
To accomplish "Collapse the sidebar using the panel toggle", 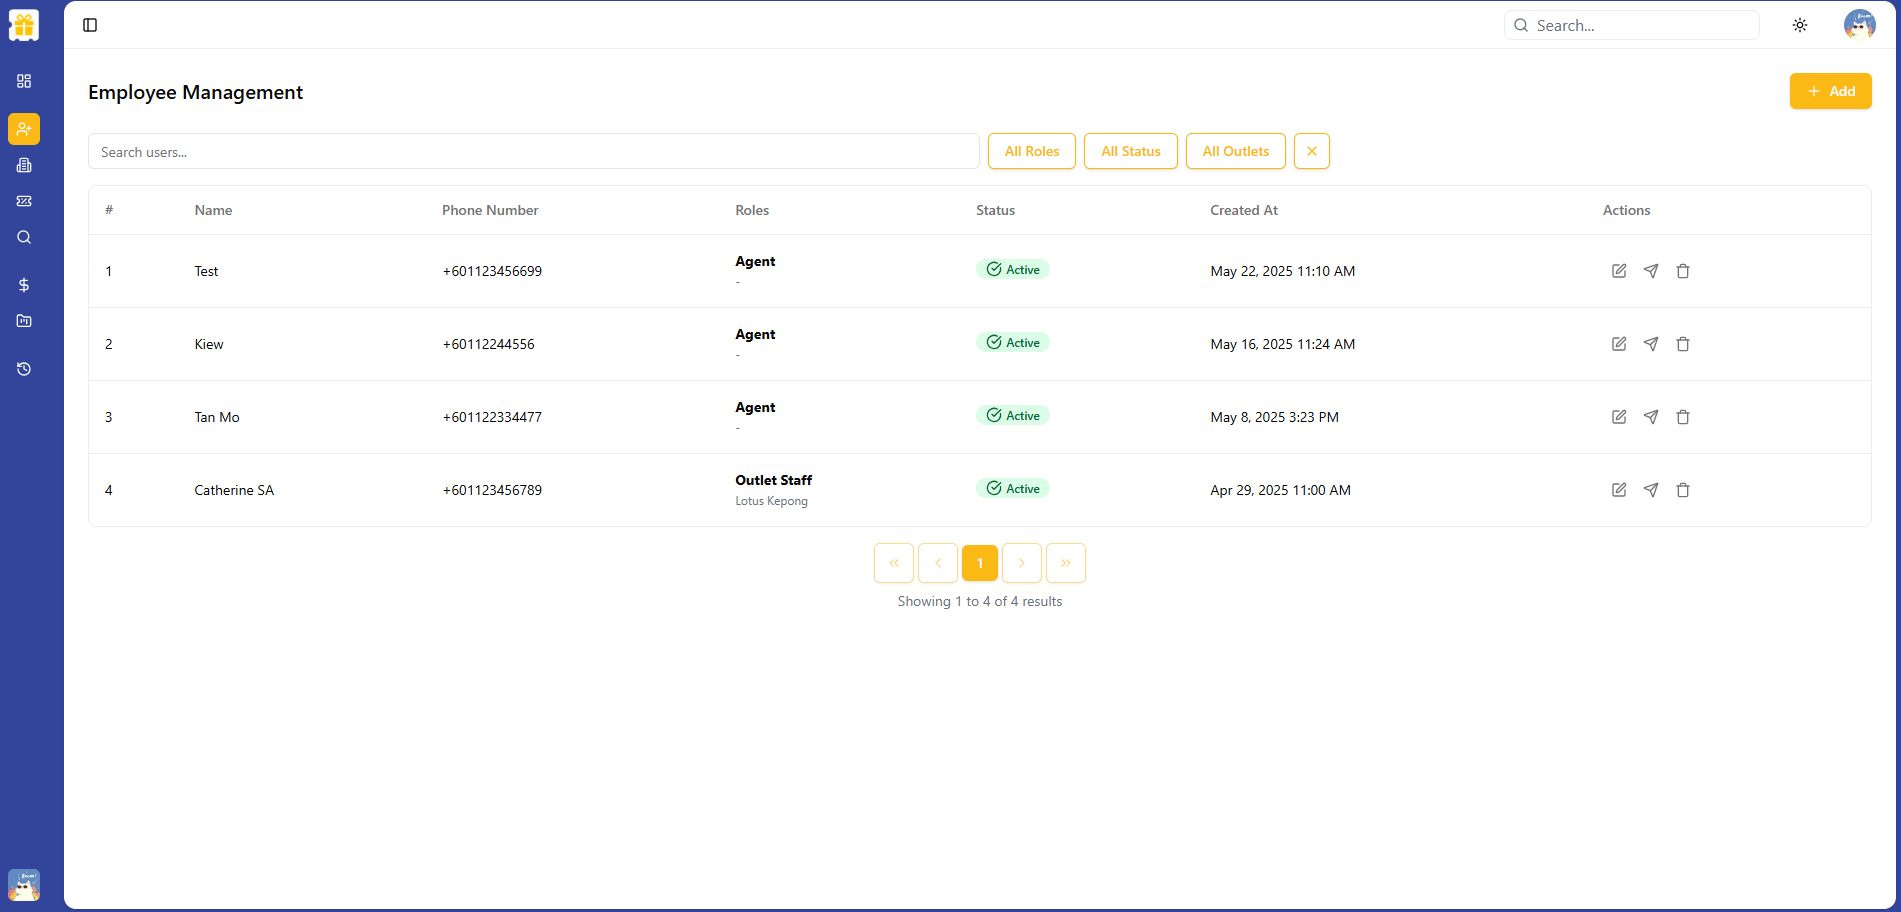I will (x=90, y=25).
